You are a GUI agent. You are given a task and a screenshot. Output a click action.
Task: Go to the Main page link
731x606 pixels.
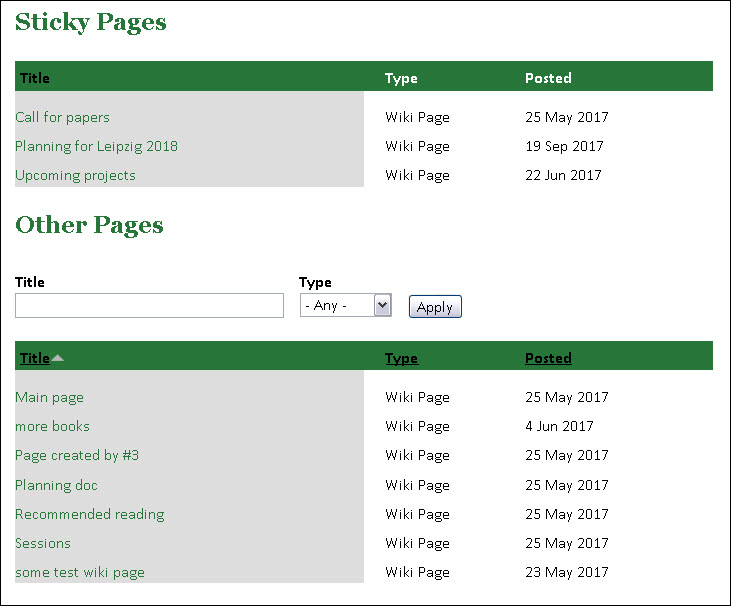pos(49,397)
